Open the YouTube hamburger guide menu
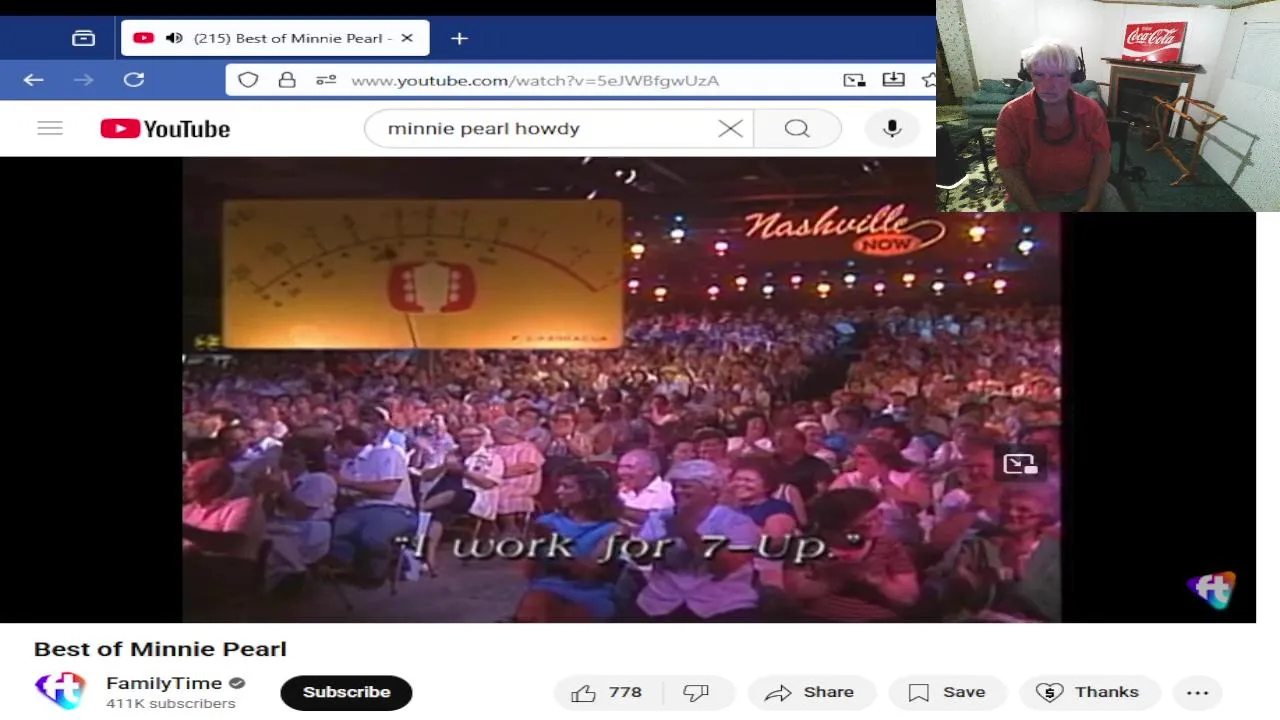This screenshot has width=1280, height=720. click(x=50, y=128)
